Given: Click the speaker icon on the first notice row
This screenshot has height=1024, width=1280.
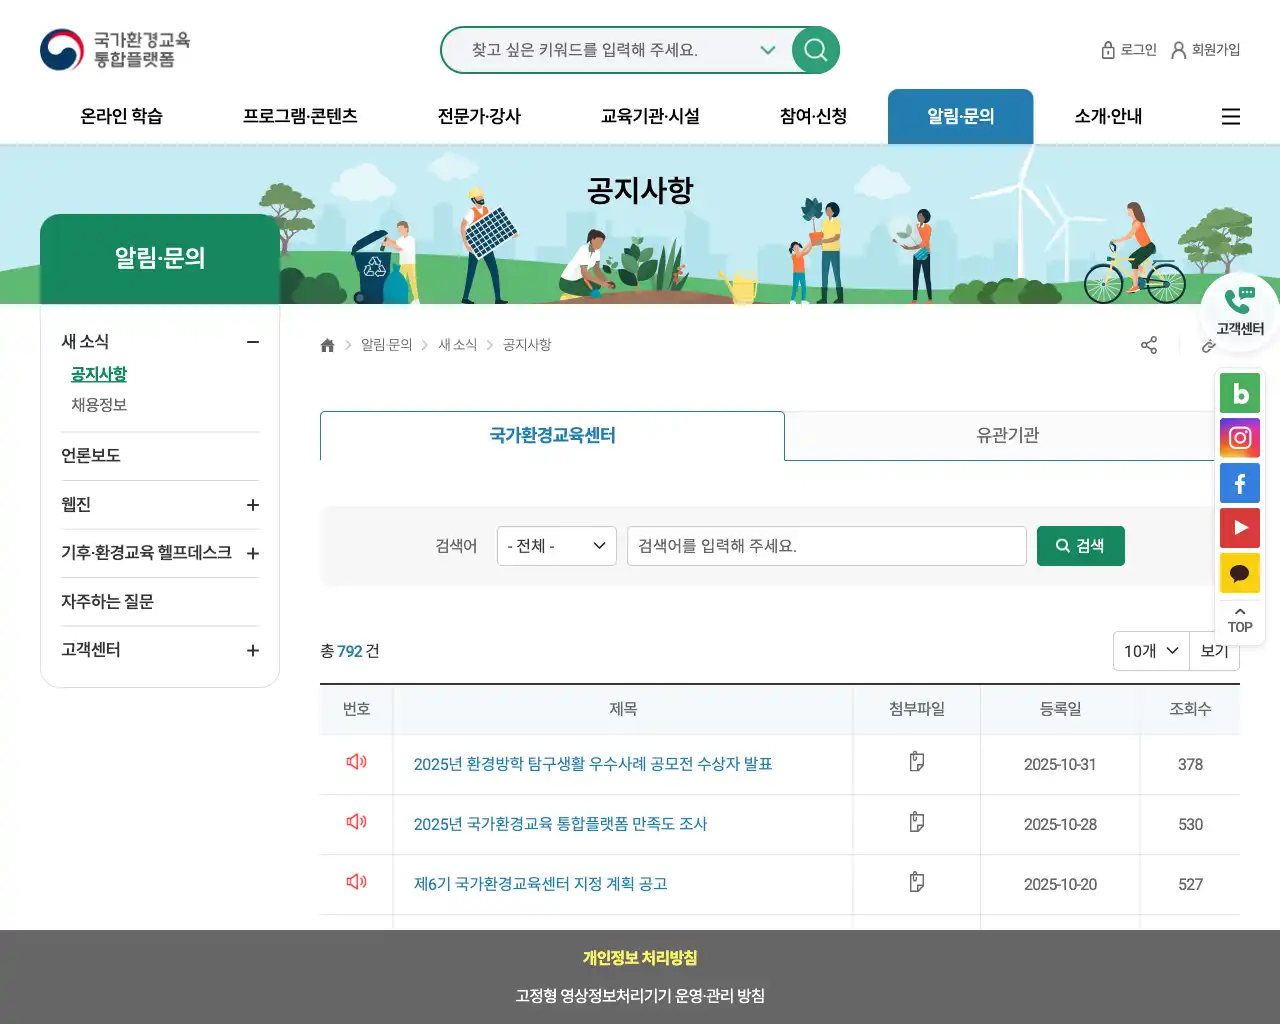Looking at the screenshot, I should [355, 762].
